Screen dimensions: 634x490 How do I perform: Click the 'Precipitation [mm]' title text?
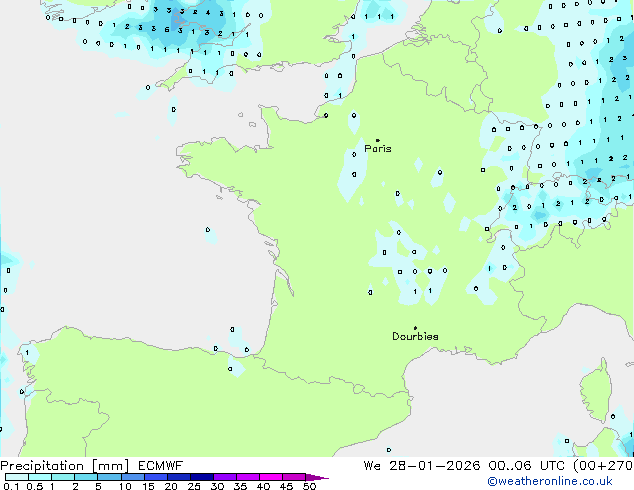coord(65,466)
